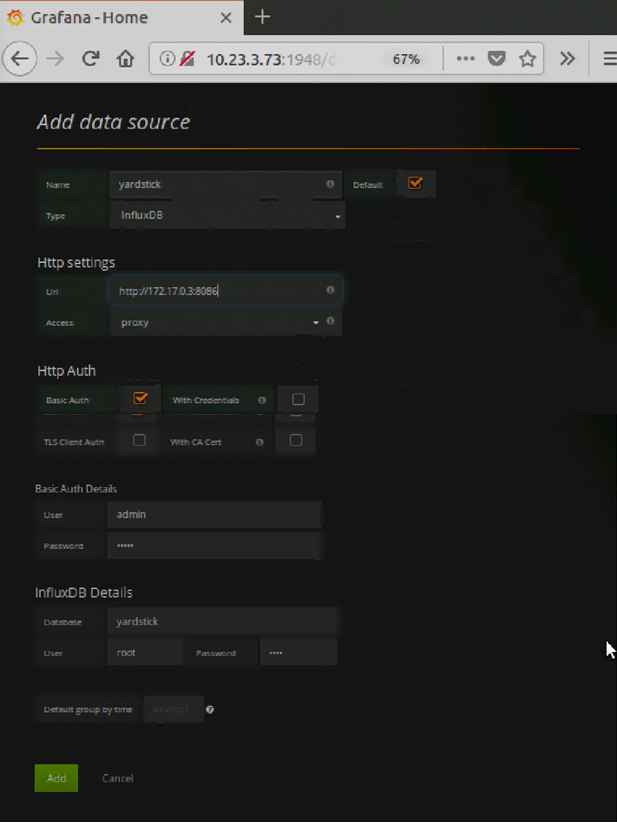
Task: Enable the TLS Client Auth checkbox
Action: 139,440
